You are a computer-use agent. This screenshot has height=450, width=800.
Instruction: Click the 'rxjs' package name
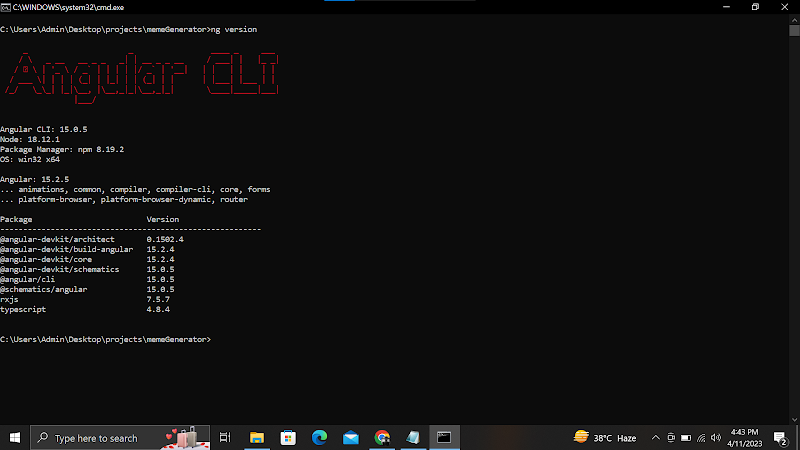click(x=9, y=299)
